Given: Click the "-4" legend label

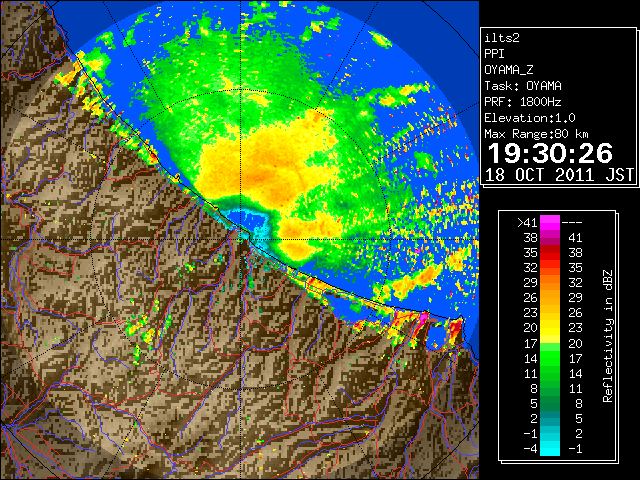Looking at the screenshot, I should pos(530,449).
